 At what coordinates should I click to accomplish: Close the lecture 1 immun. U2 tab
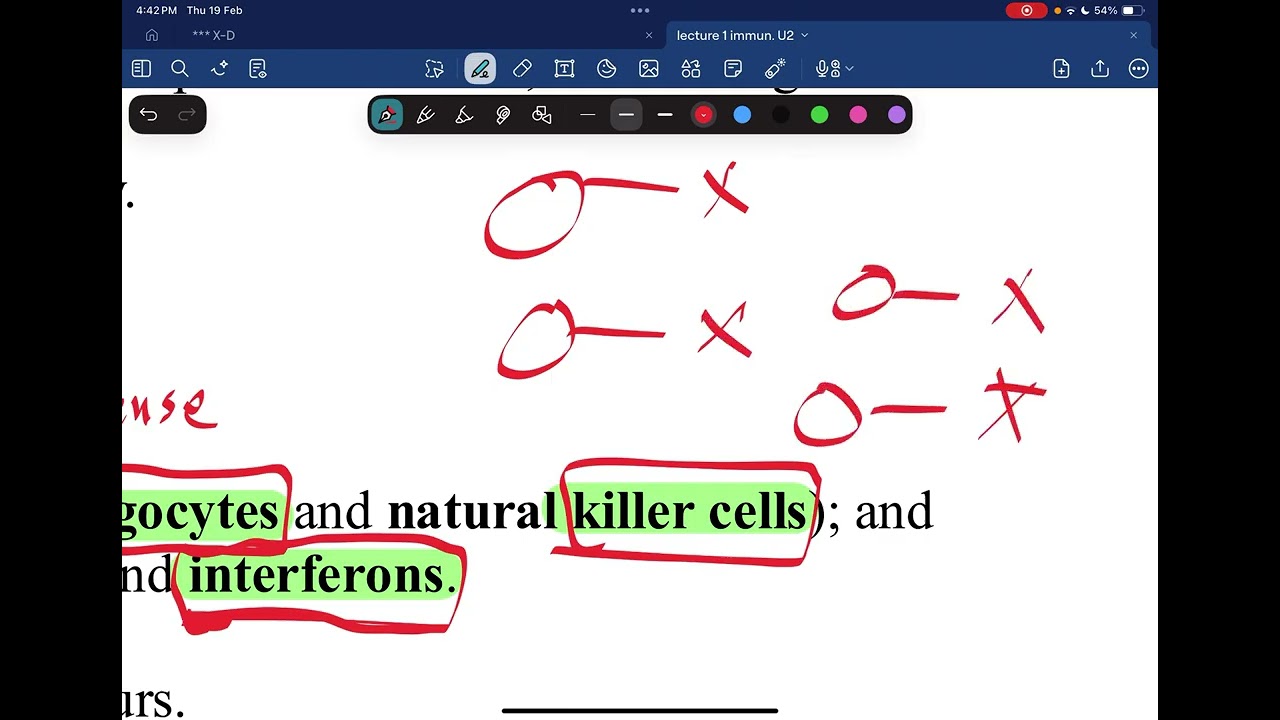pyautogui.click(x=1133, y=35)
